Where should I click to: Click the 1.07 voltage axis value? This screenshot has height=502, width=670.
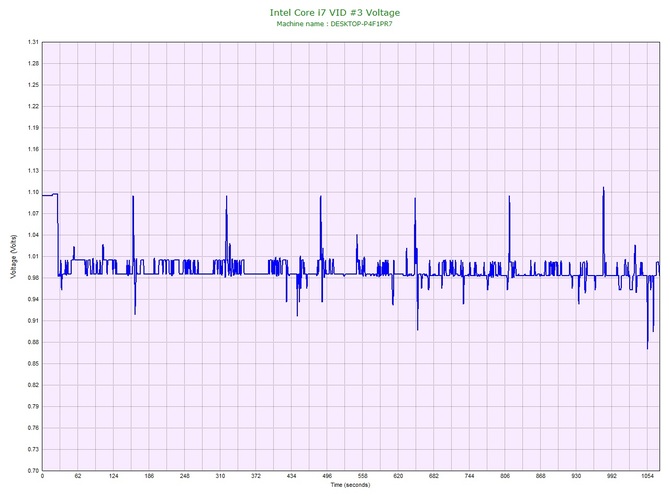[x=33, y=214]
